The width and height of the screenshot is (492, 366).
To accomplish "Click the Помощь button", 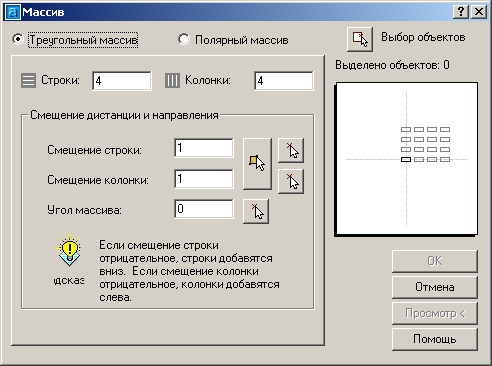I will (x=435, y=339).
